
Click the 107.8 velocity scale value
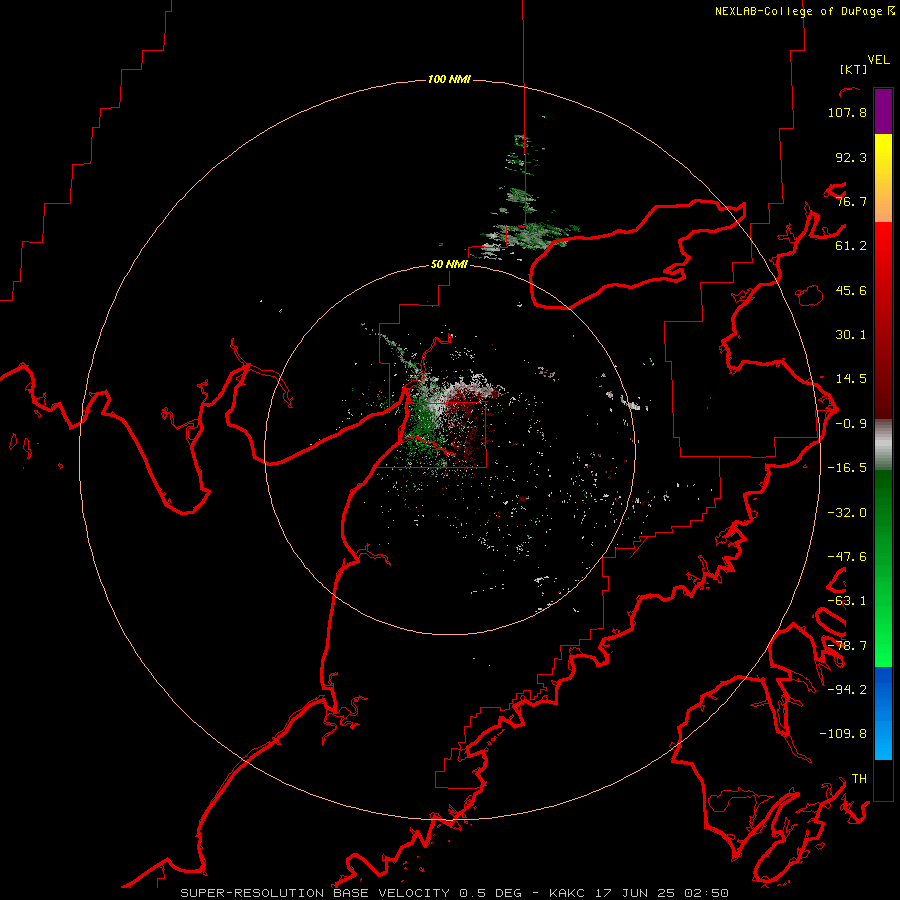847,112
